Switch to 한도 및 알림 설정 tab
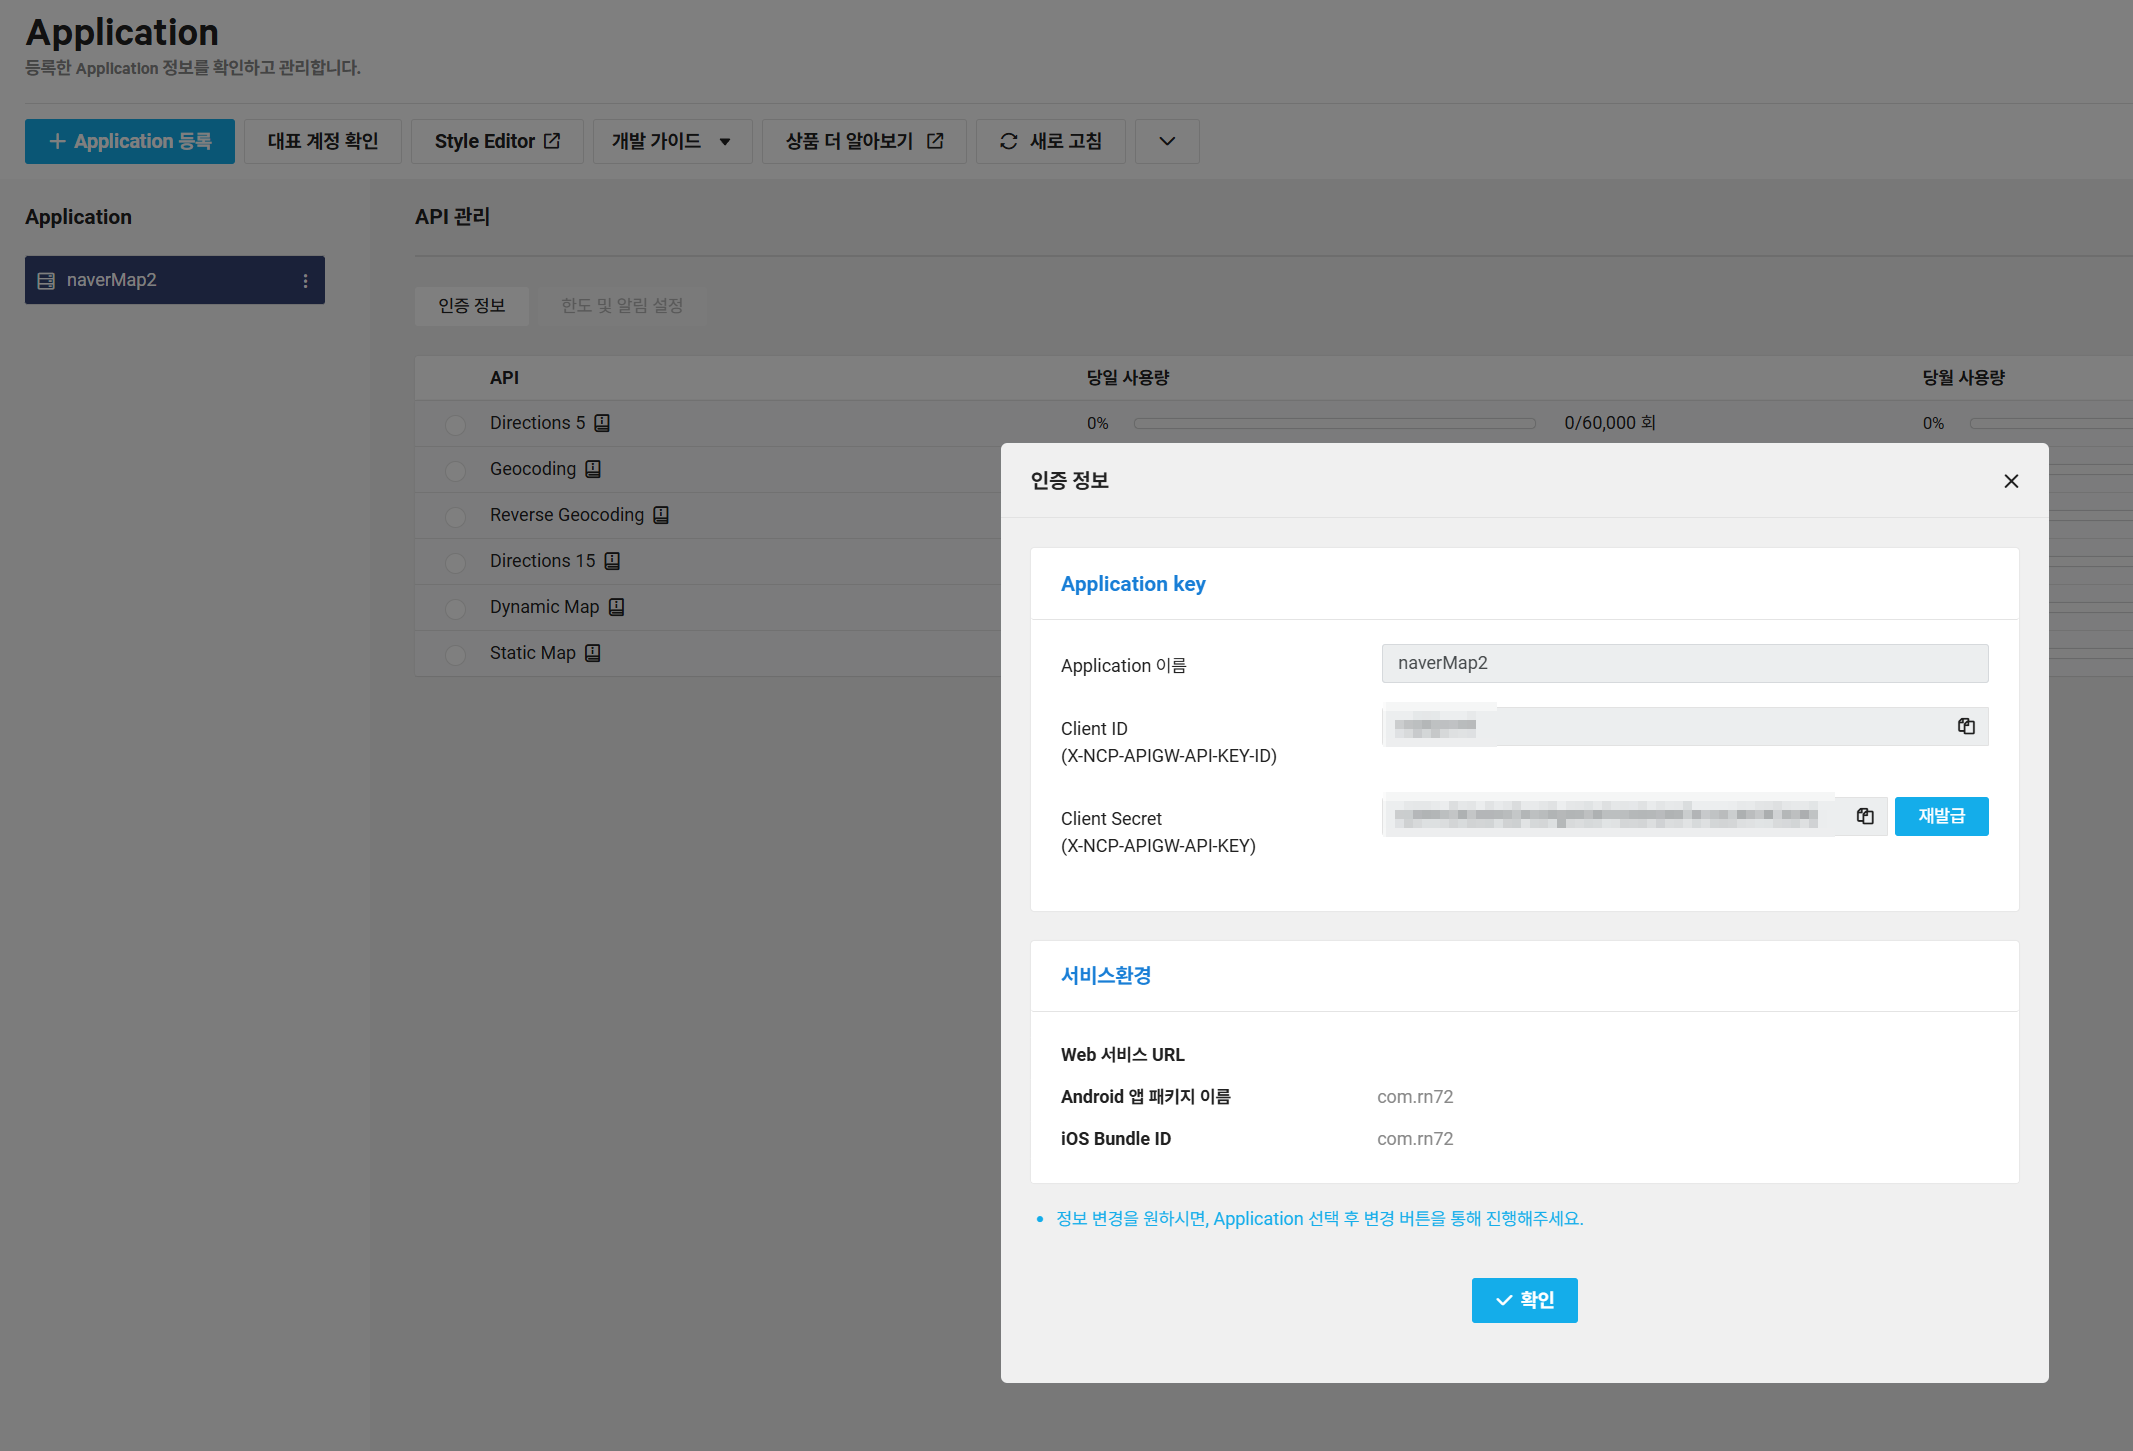Viewport: 2133px width, 1451px height. click(621, 306)
